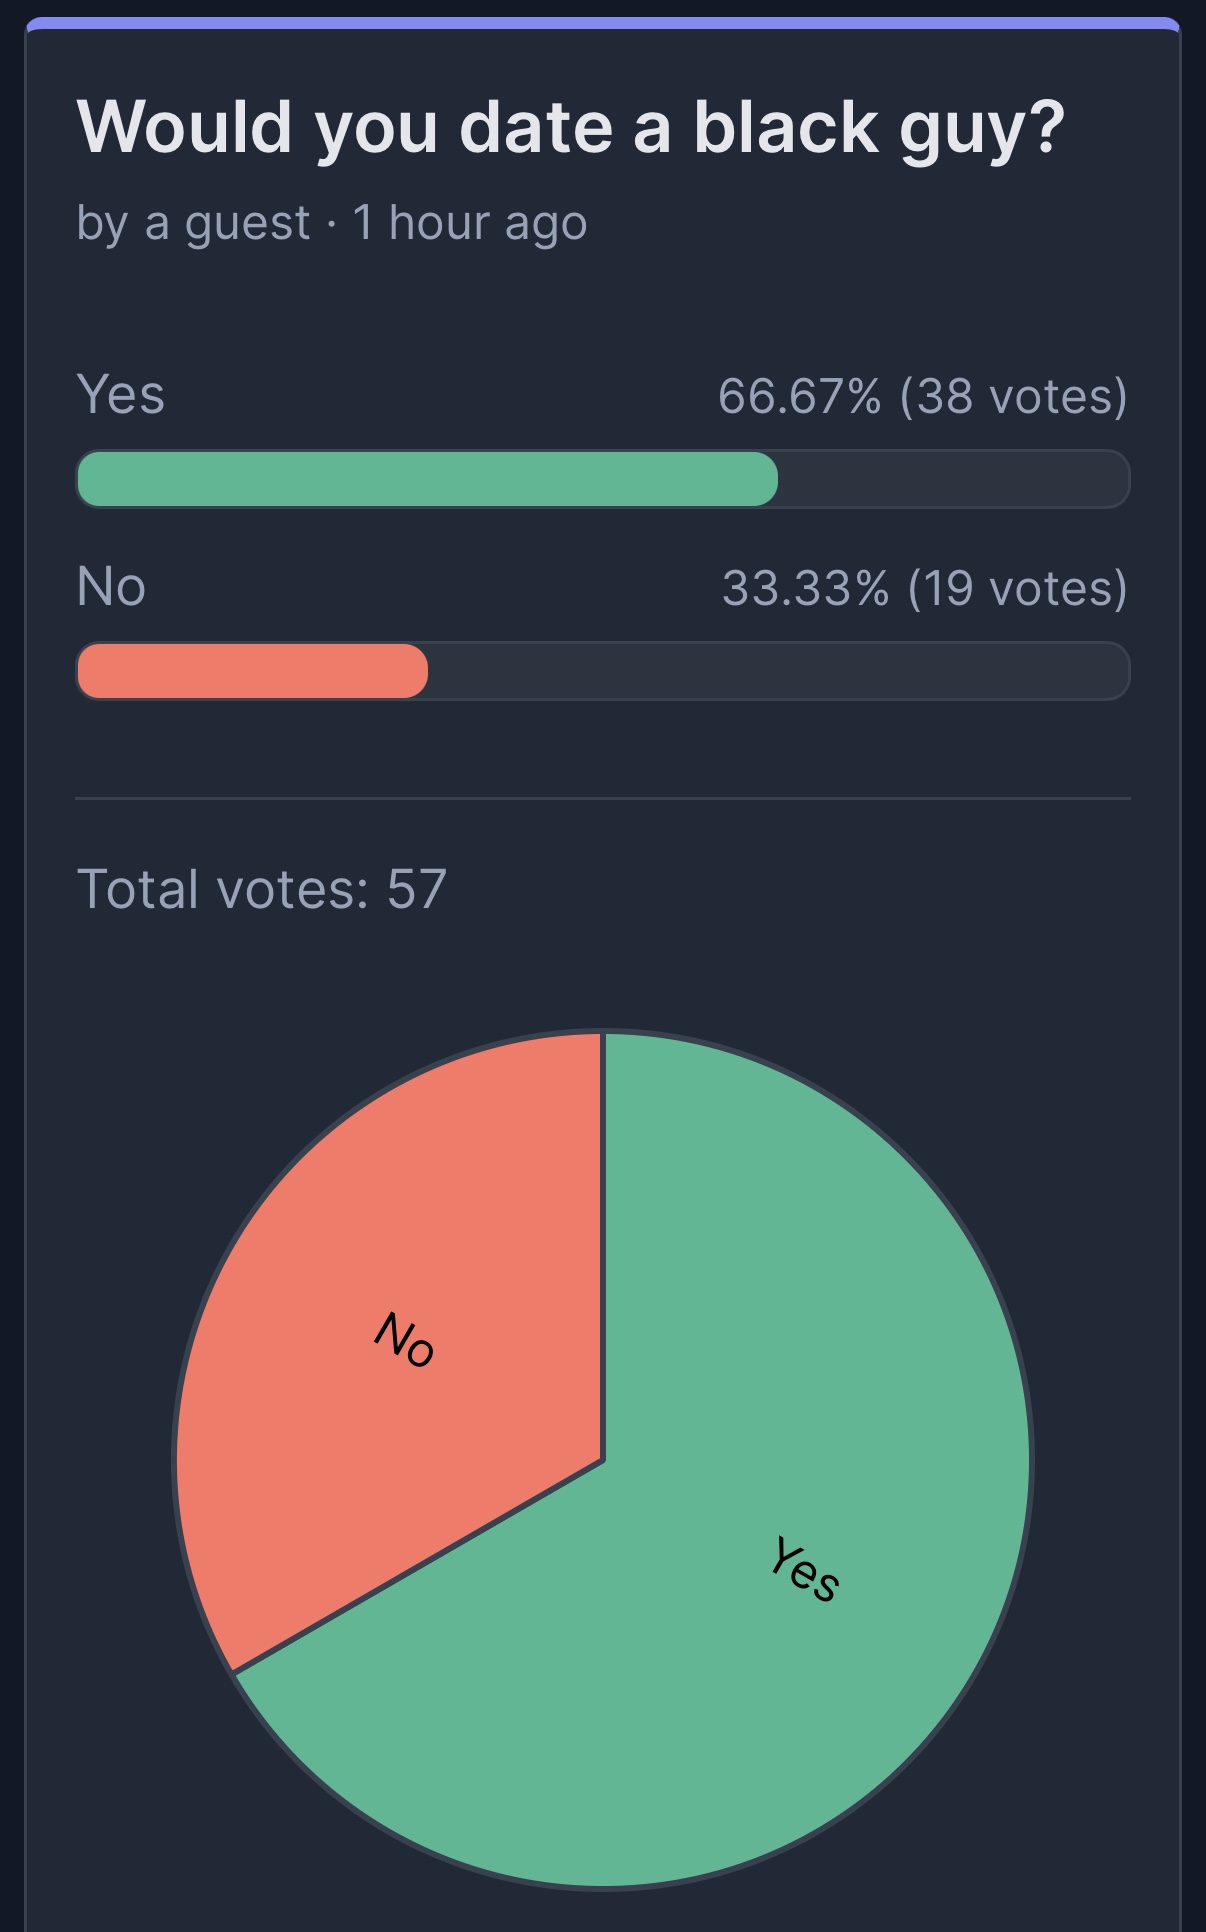The image size is (1206, 1932).
Task: Select the "Yes" option label
Action: point(121,394)
